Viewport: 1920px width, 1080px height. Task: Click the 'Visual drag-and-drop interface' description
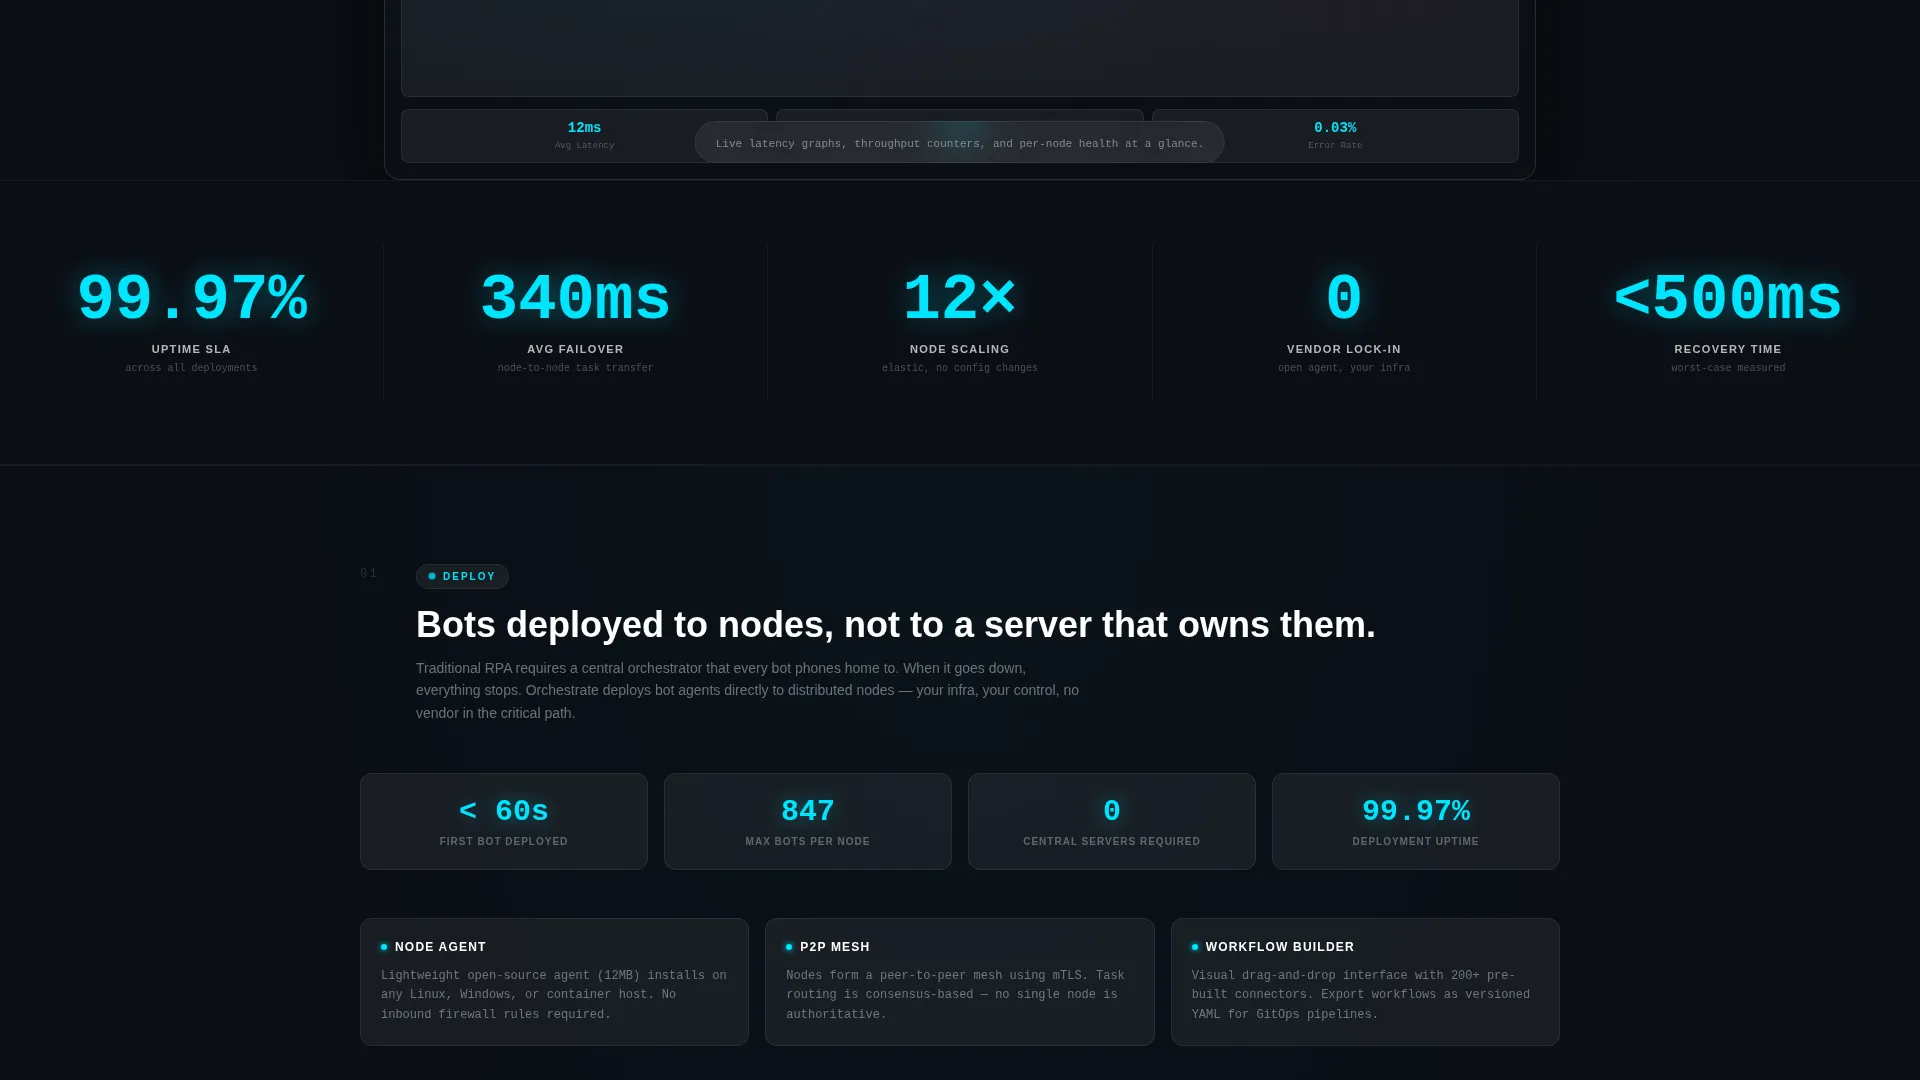(1361, 994)
